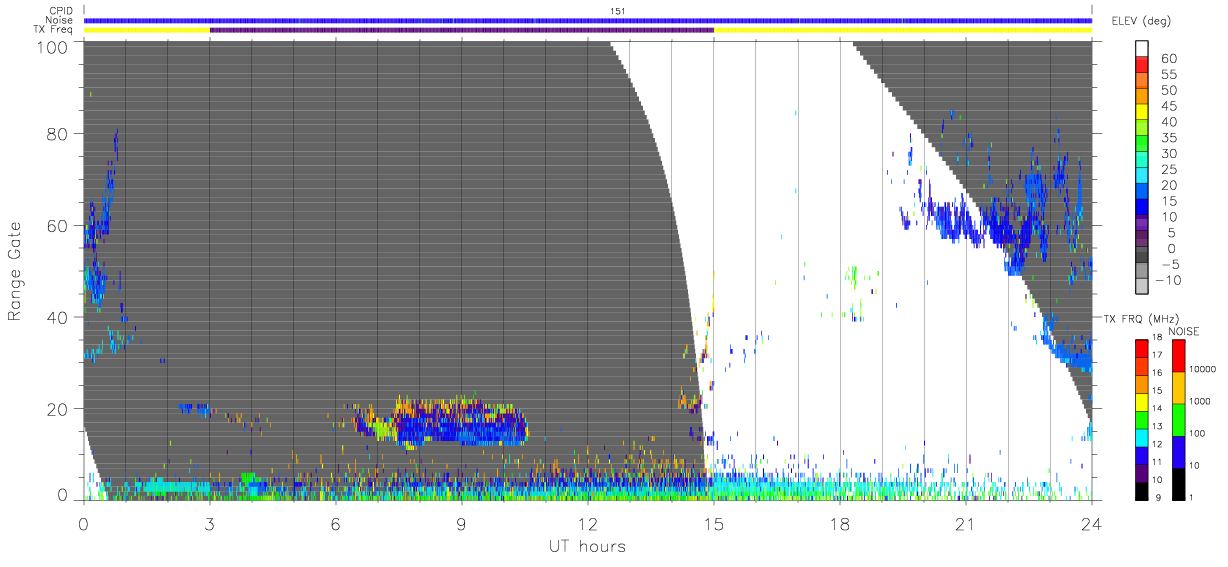Click x-axis tick label "15" under the plot
The image size is (1228, 567).
713,523
